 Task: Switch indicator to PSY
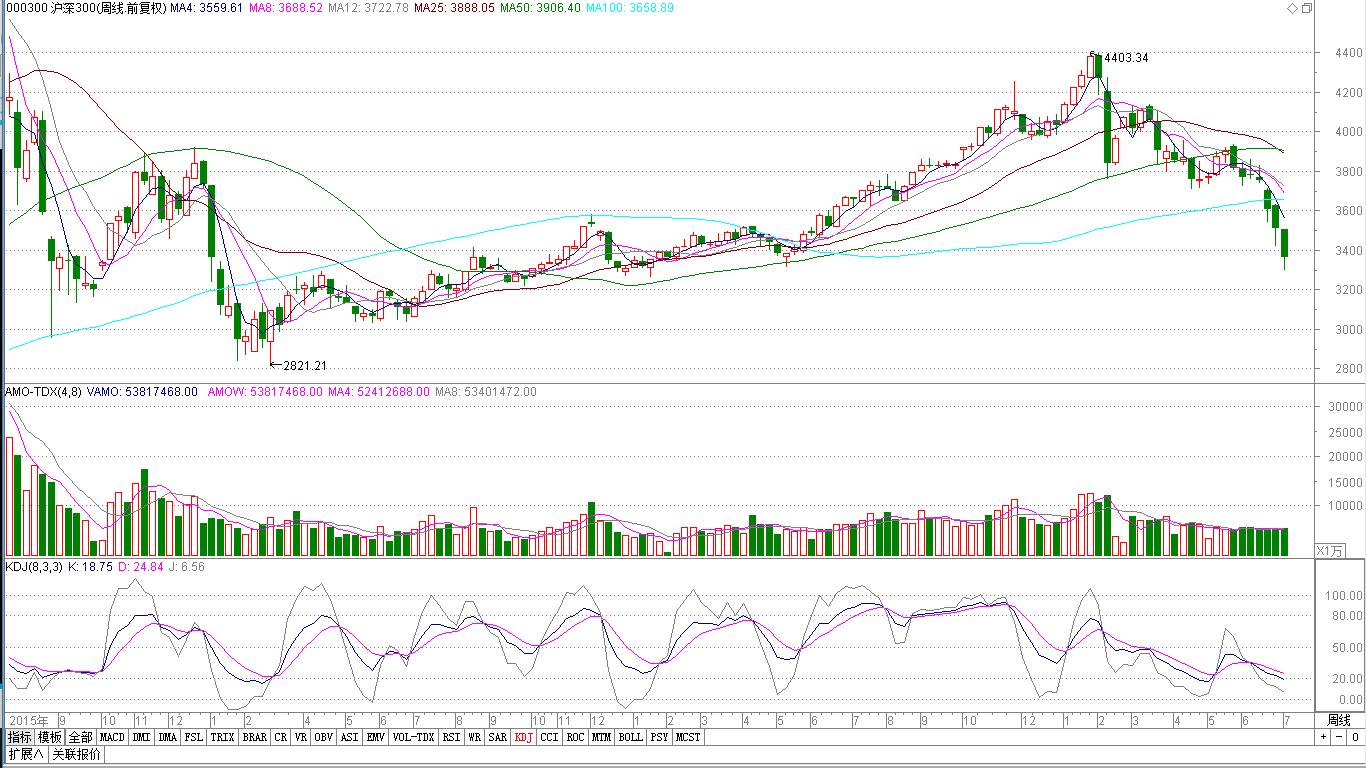point(659,737)
